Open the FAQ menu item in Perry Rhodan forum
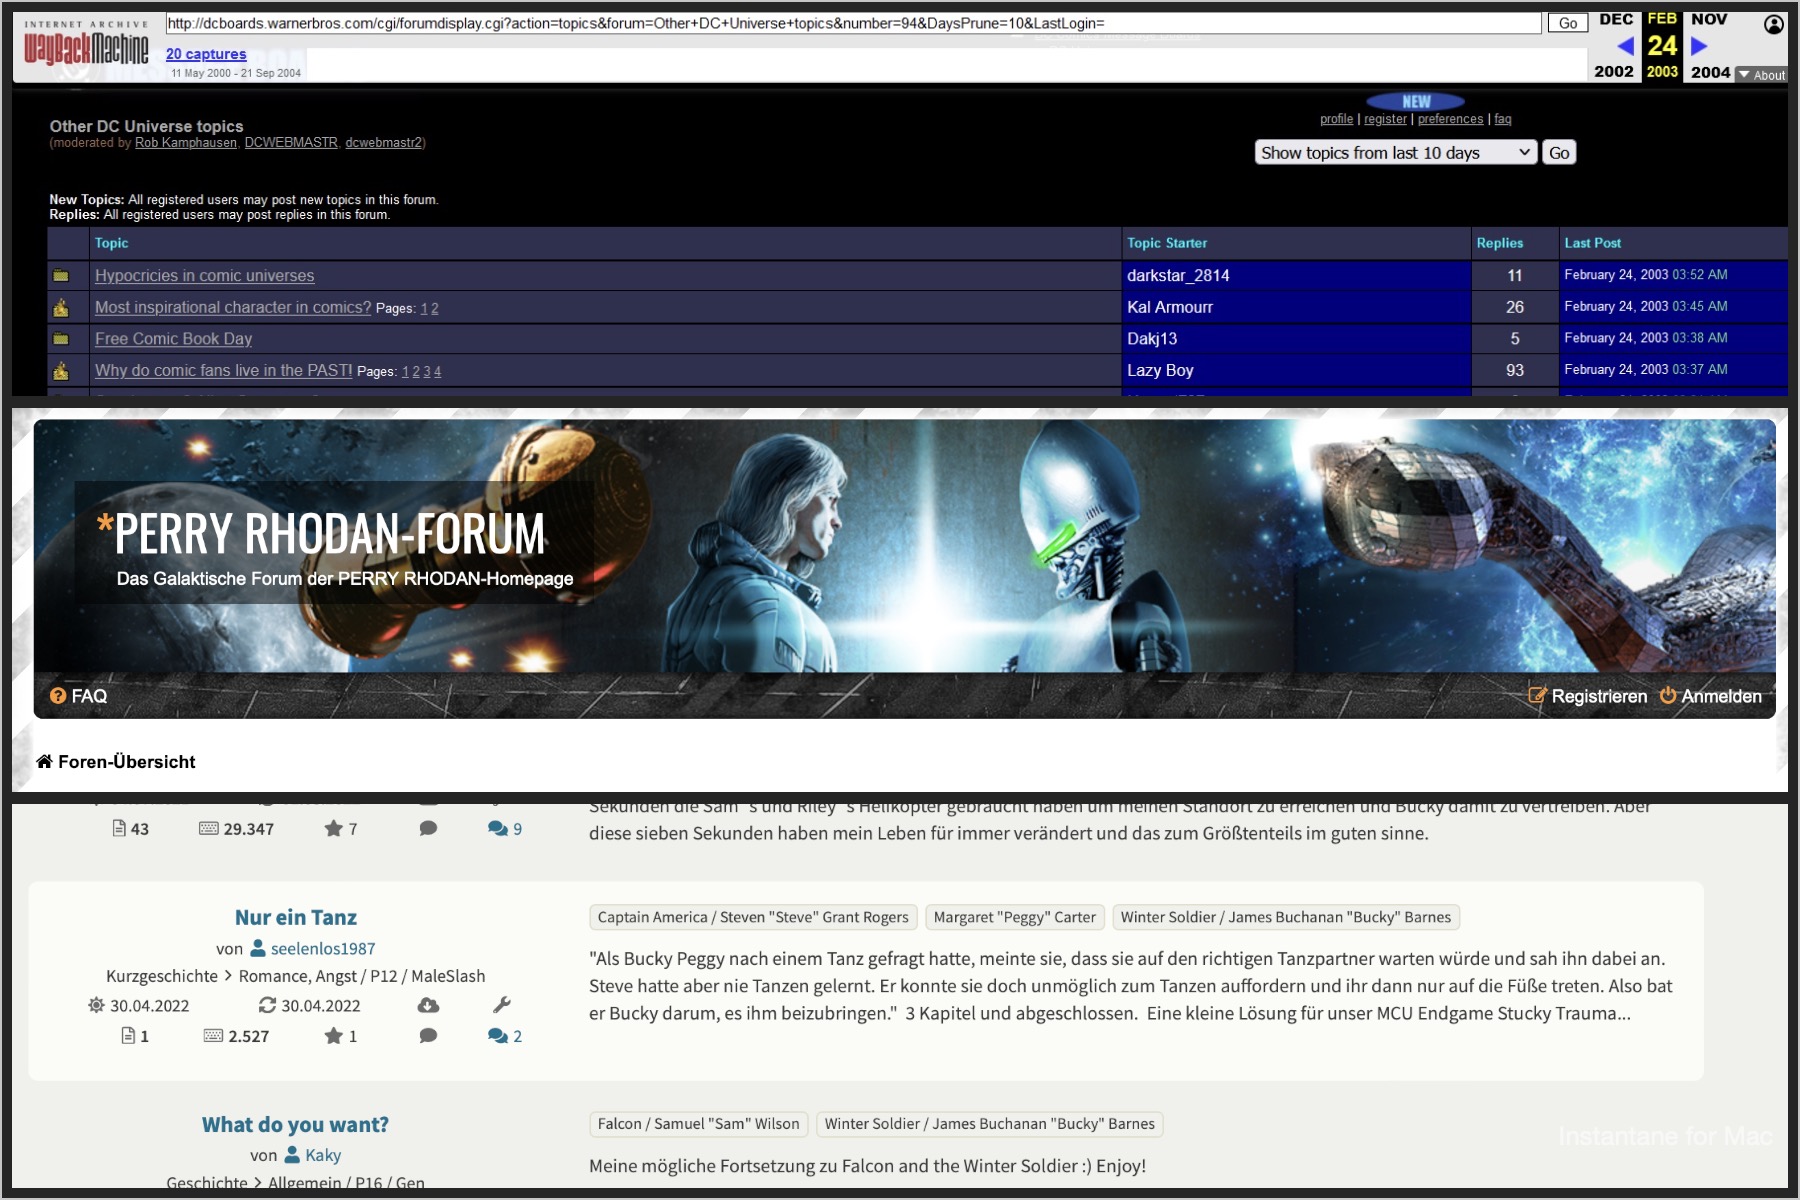Image resolution: width=1800 pixels, height=1200 pixels. pyautogui.click(x=79, y=696)
